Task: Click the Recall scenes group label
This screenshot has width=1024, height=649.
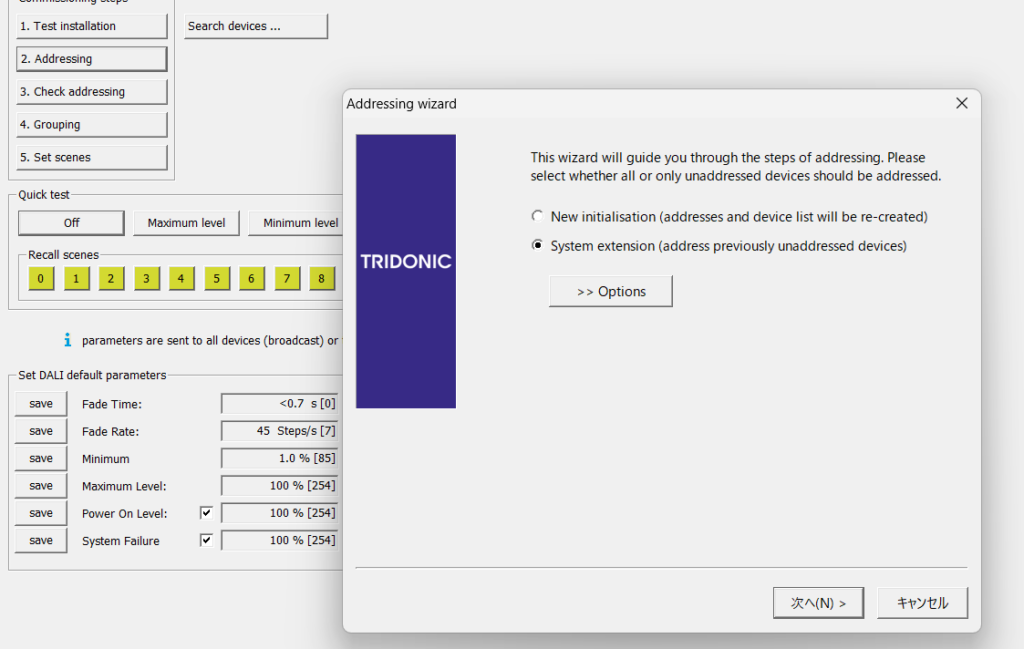Action: point(63,255)
